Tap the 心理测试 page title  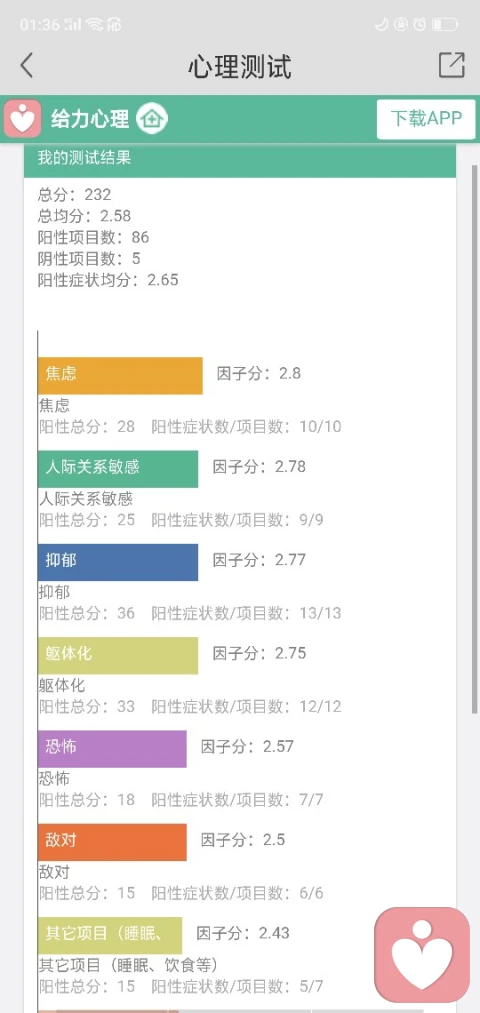click(240, 66)
